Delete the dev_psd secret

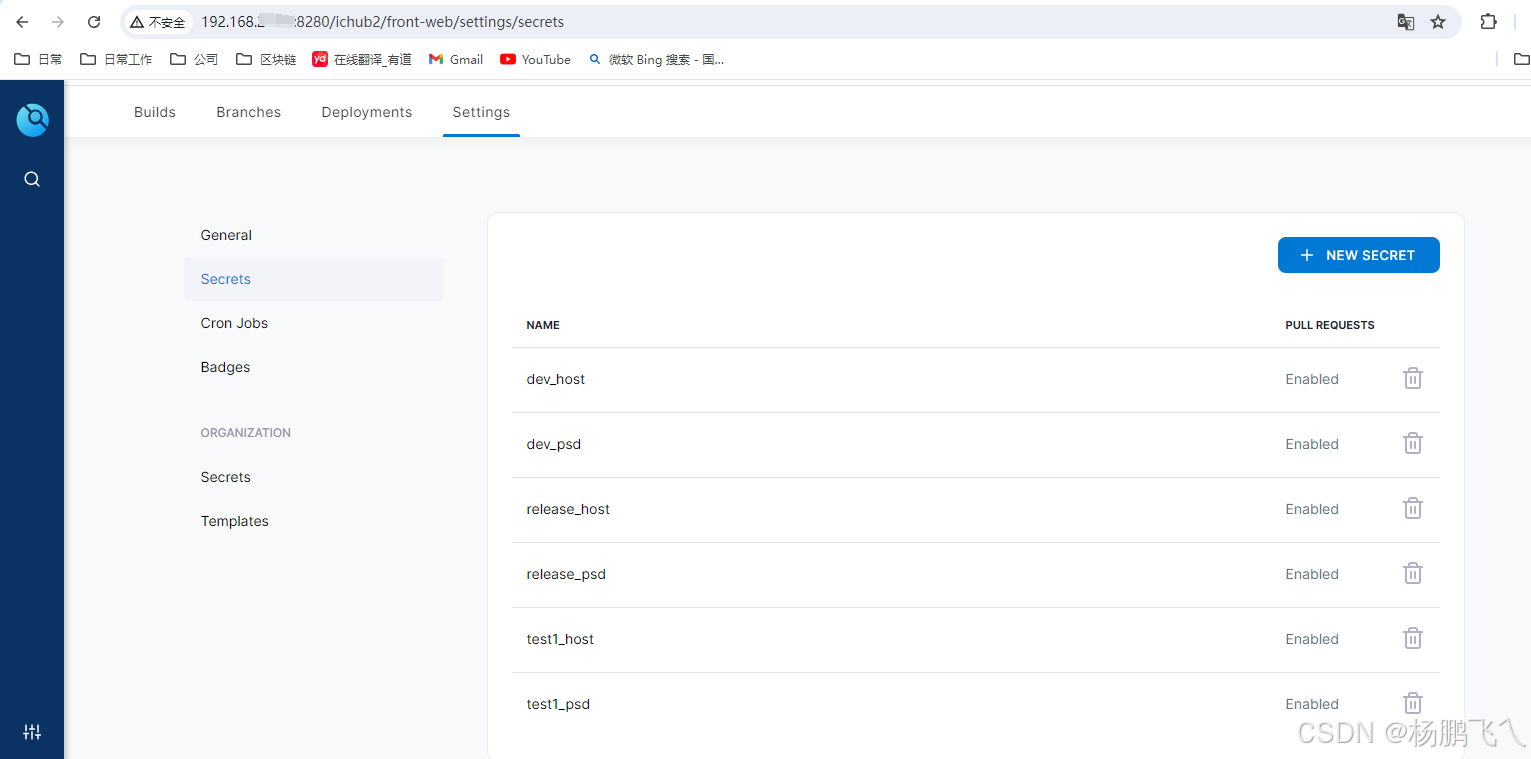(1412, 443)
